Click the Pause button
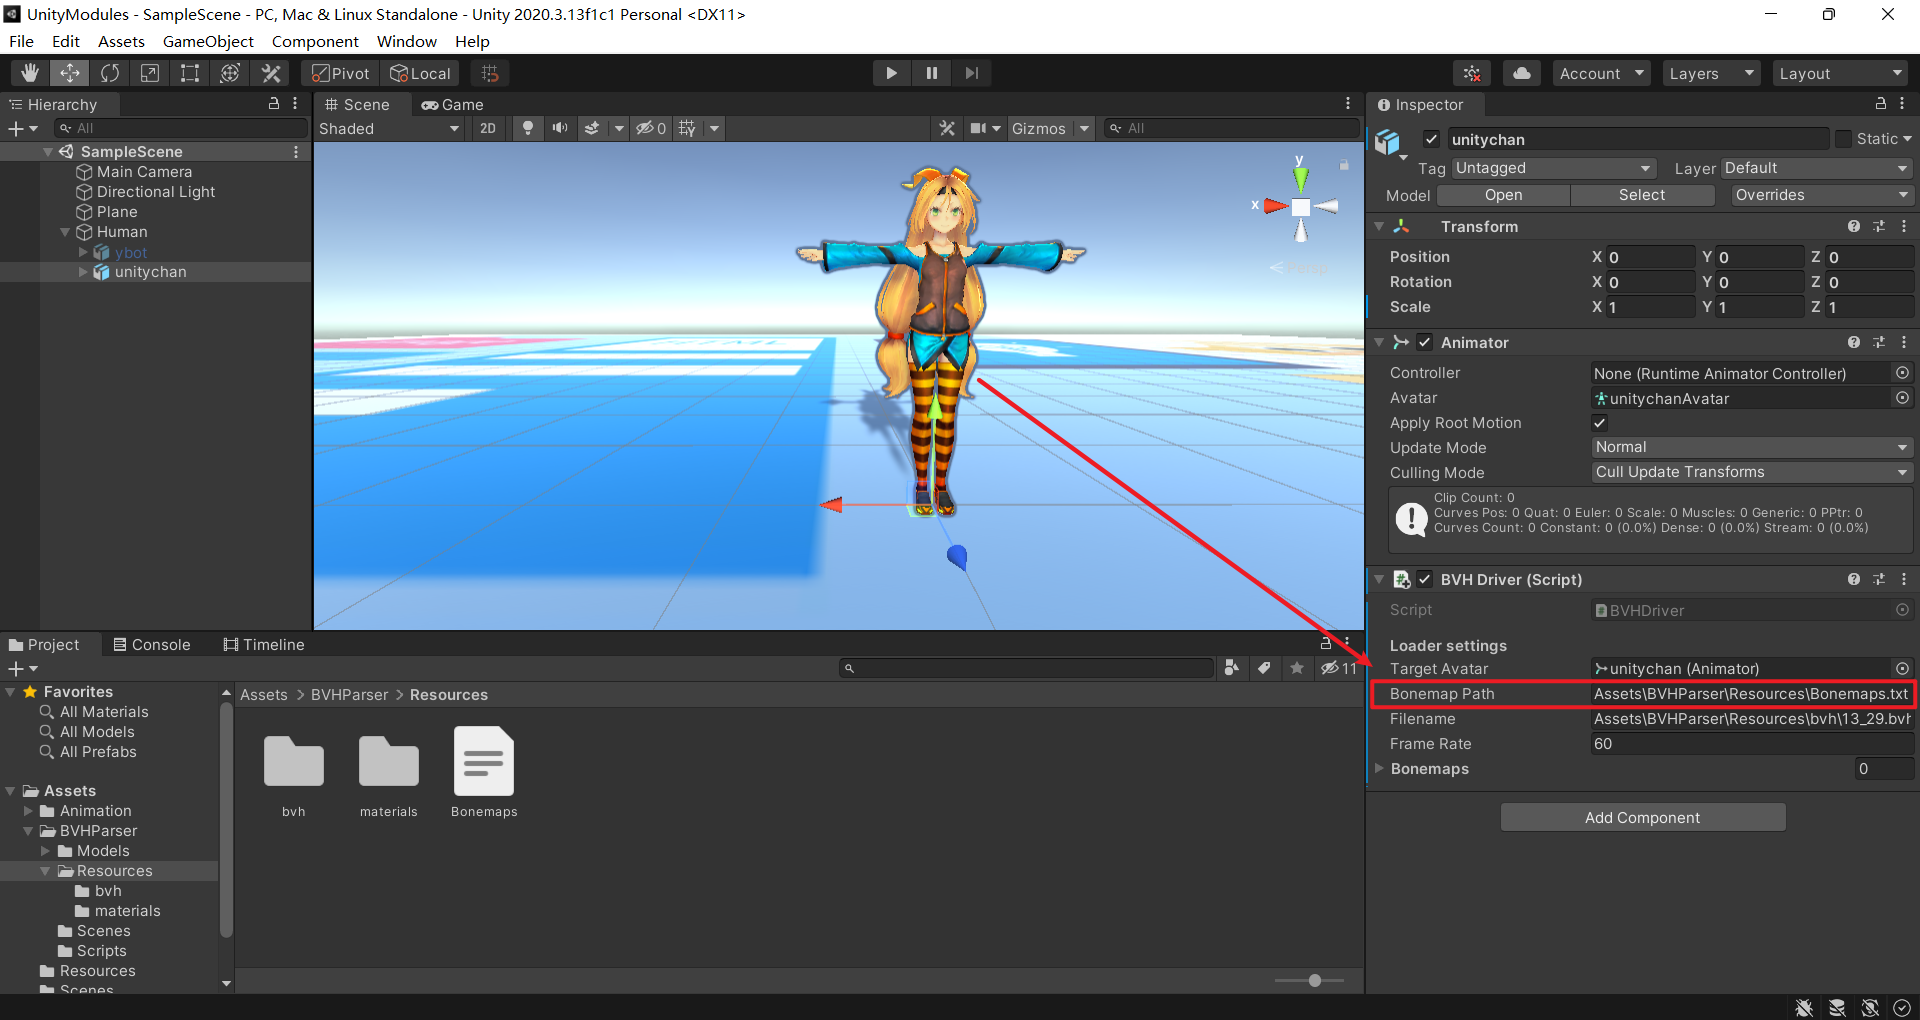Image resolution: width=1920 pixels, height=1020 pixels. (931, 73)
